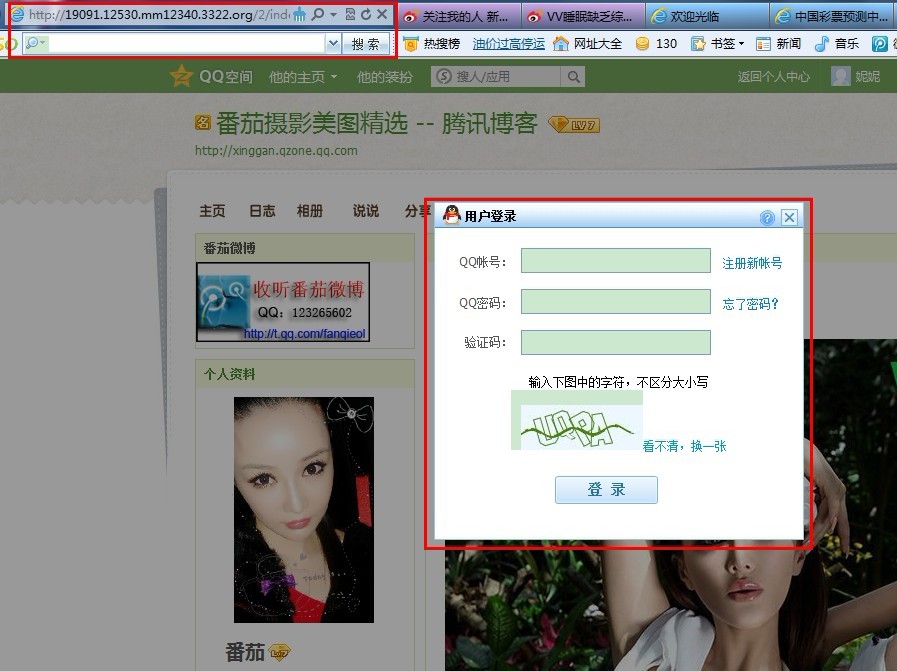Click the QQ空间 search magnifier button
This screenshot has width=897, height=671.
click(573, 77)
